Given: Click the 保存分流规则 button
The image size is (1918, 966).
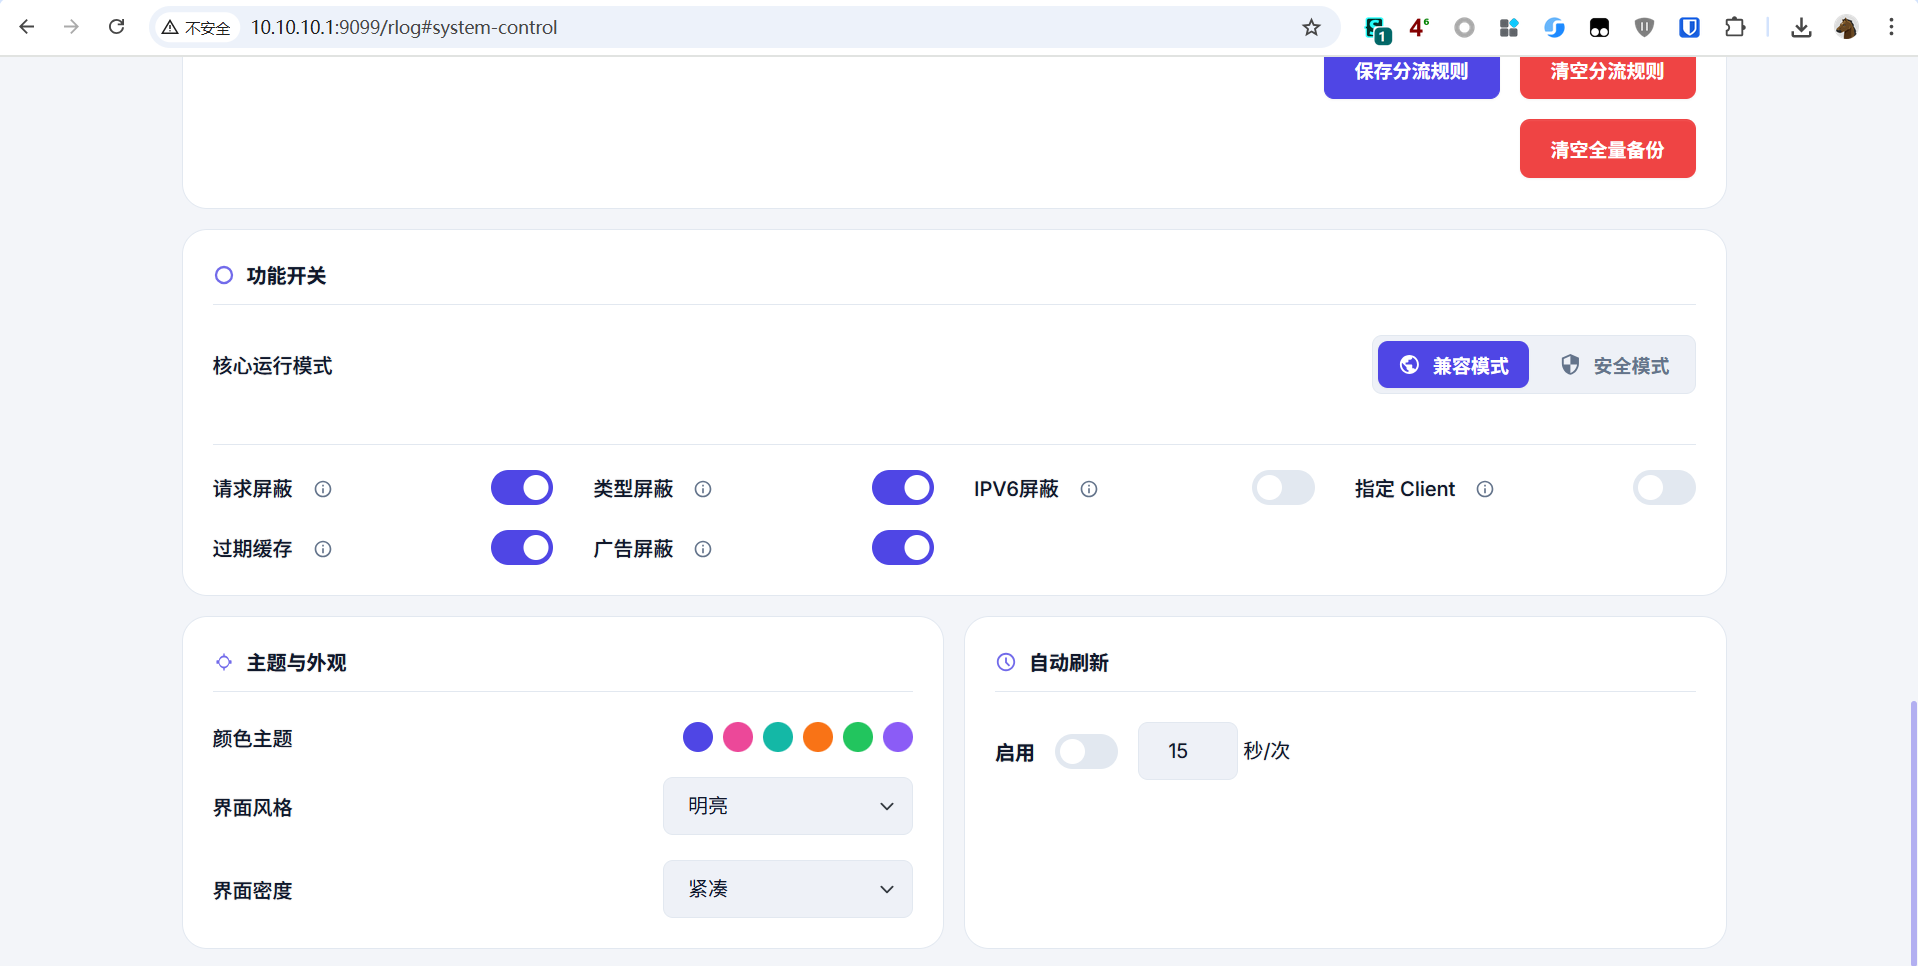Looking at the screenshot, I should tap(1410, 71).
